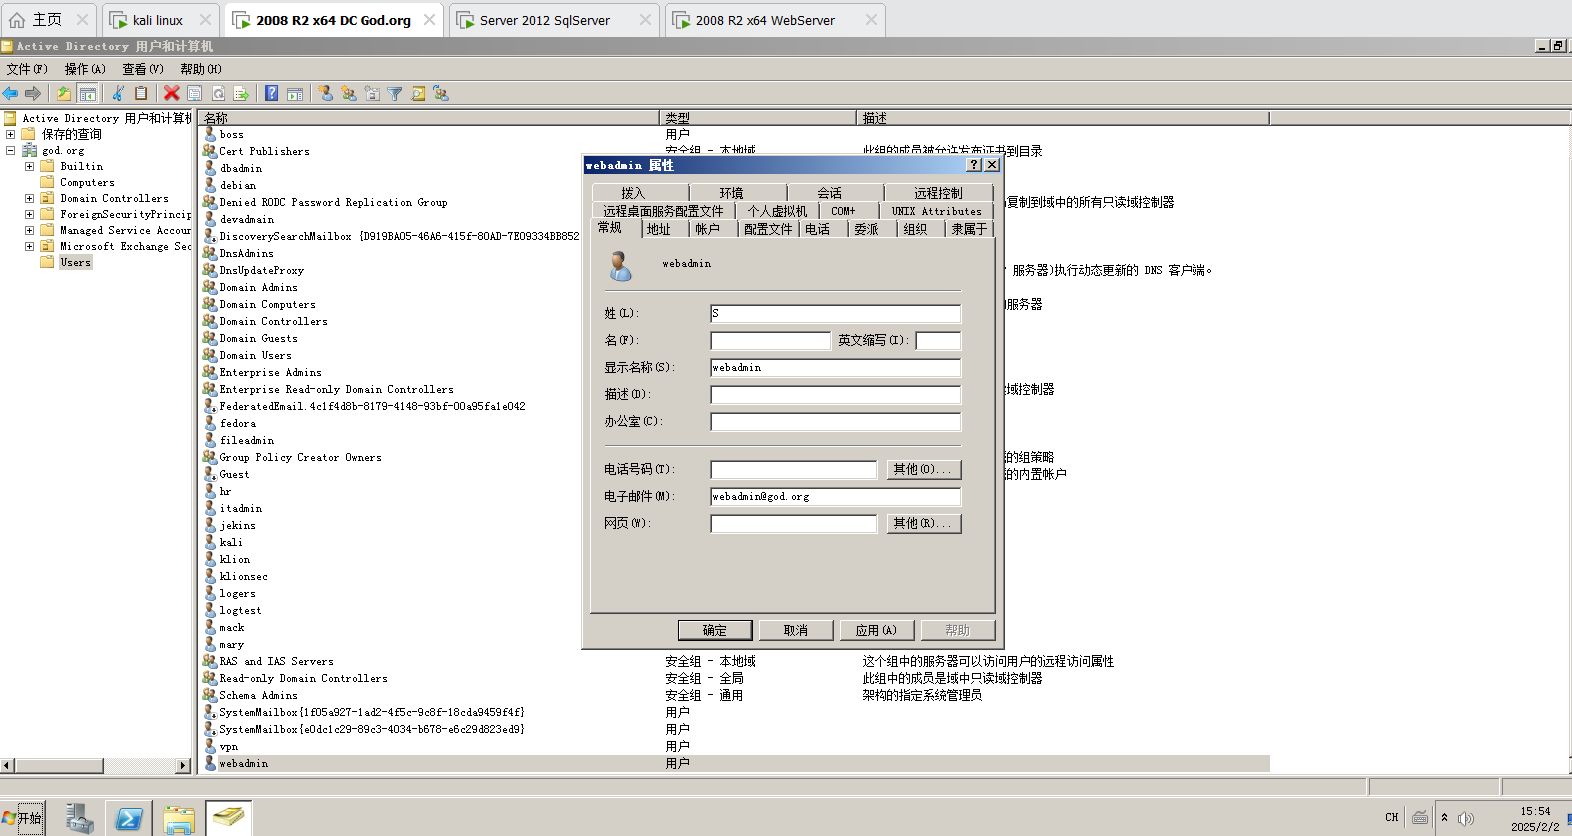
Task: Collapse the god.org domain node
Action: [x=10, y=150]
